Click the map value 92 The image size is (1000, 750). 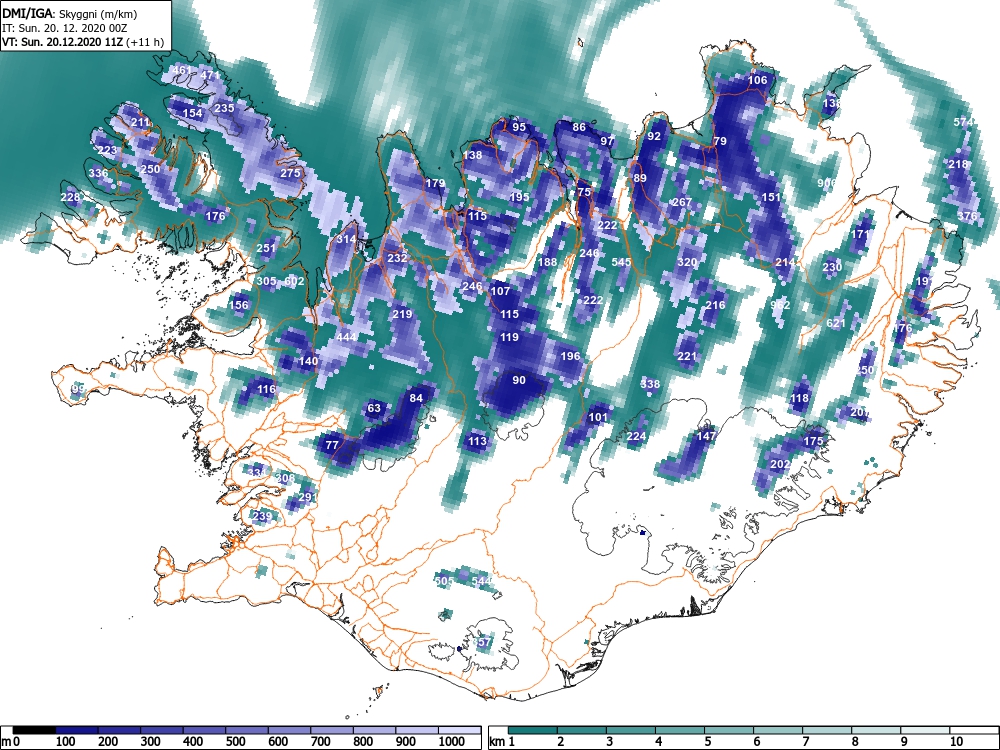coord(654,136)
